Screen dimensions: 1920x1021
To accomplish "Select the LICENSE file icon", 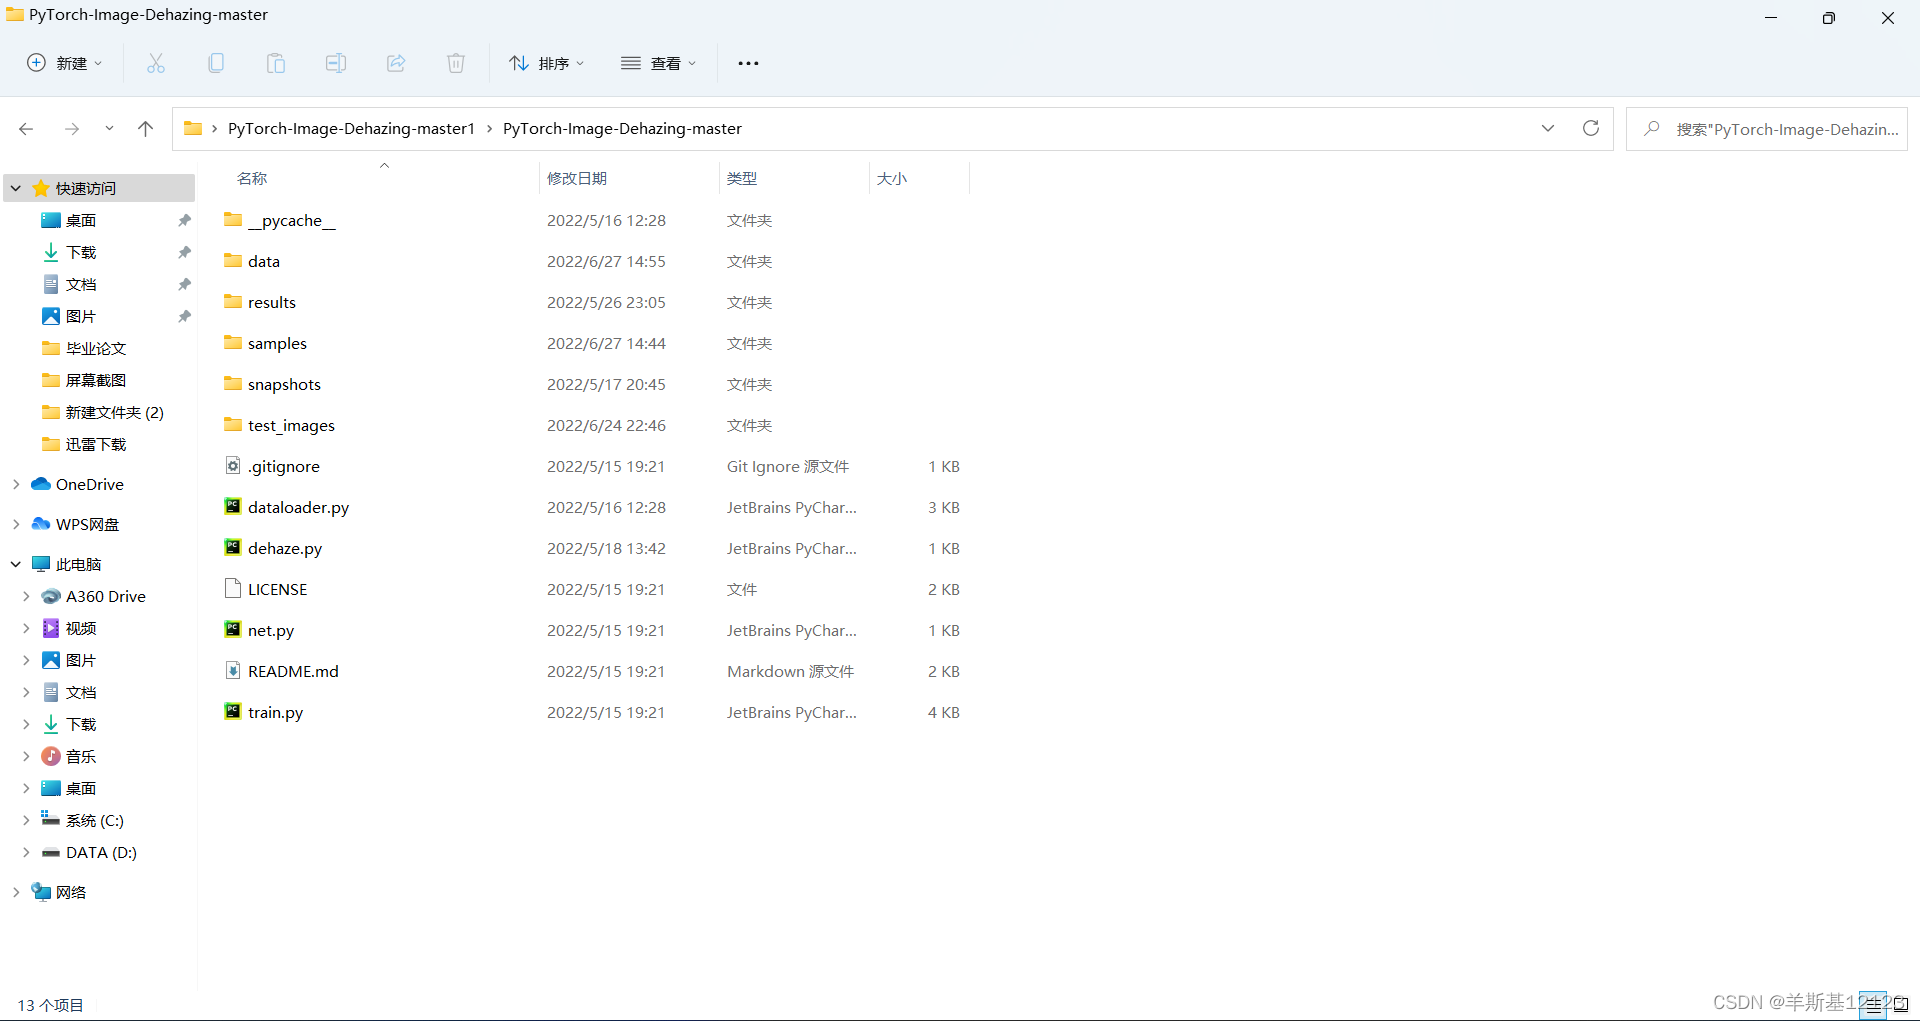I will [232, 588].
